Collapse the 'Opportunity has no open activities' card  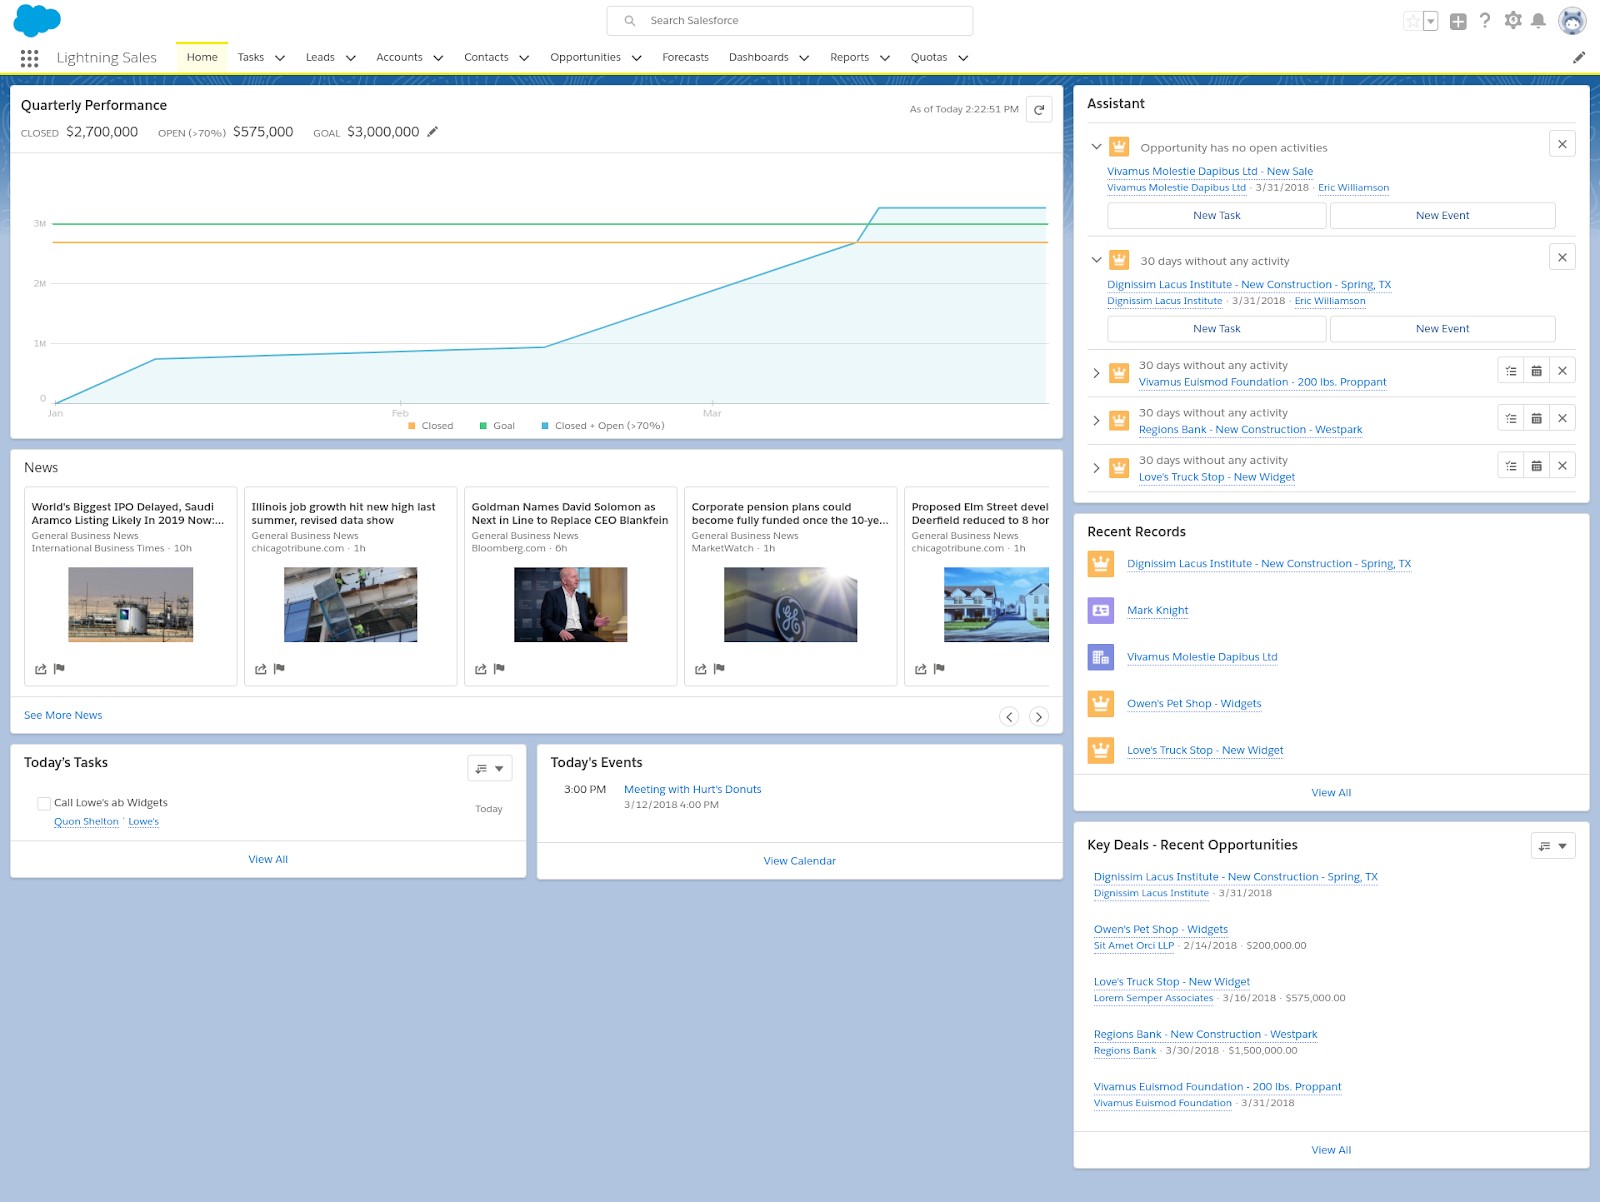coord(1096,147)
